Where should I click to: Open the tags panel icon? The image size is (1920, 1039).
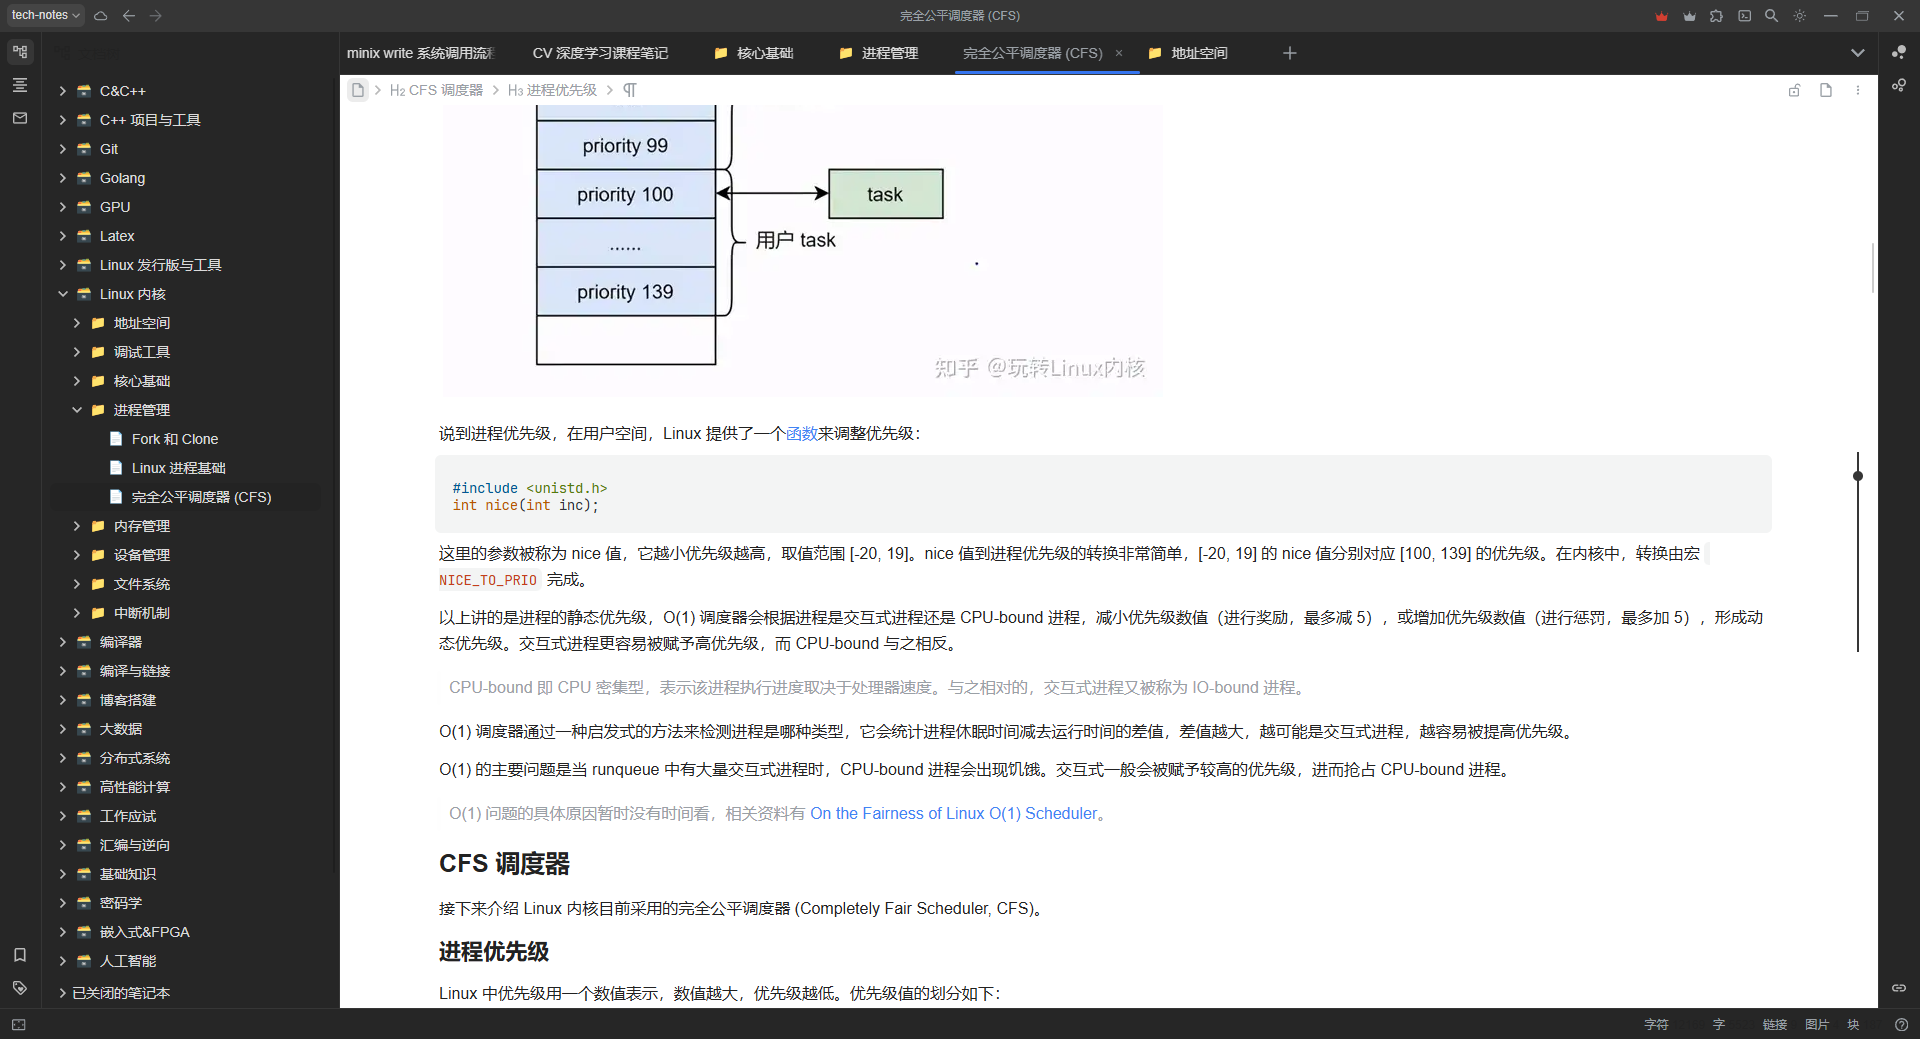pos(20,988)
